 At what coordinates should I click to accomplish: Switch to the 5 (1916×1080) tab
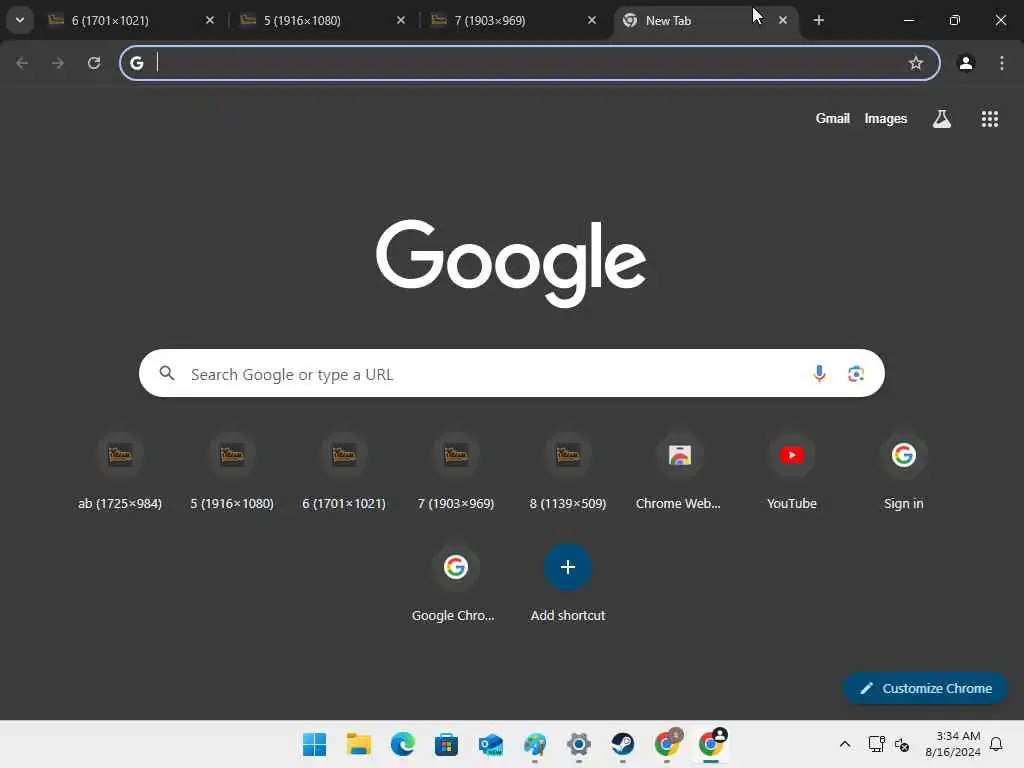[322, 20]
